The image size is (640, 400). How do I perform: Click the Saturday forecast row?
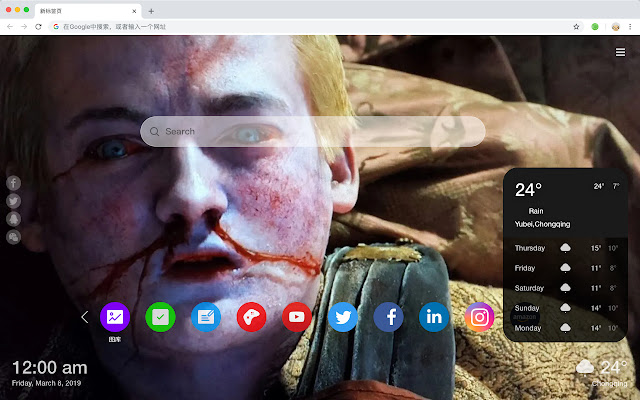tap(565, 288)
